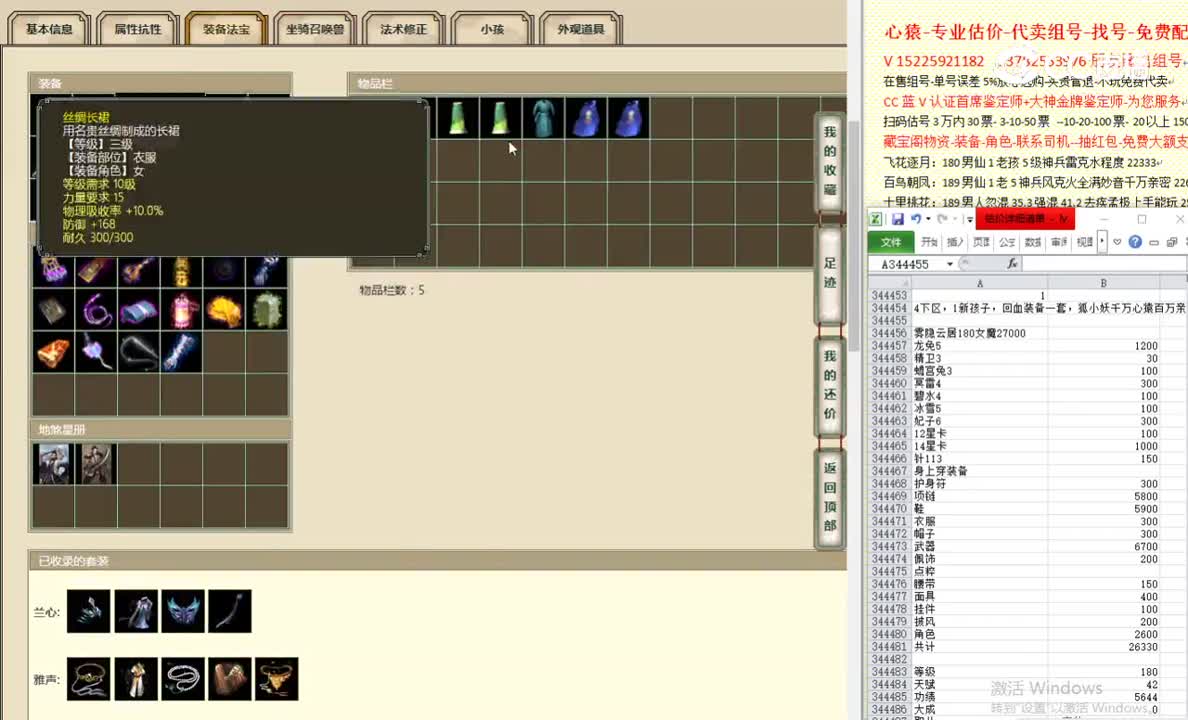
Task: Click the Excel Select All corner box
Action: 889,283
